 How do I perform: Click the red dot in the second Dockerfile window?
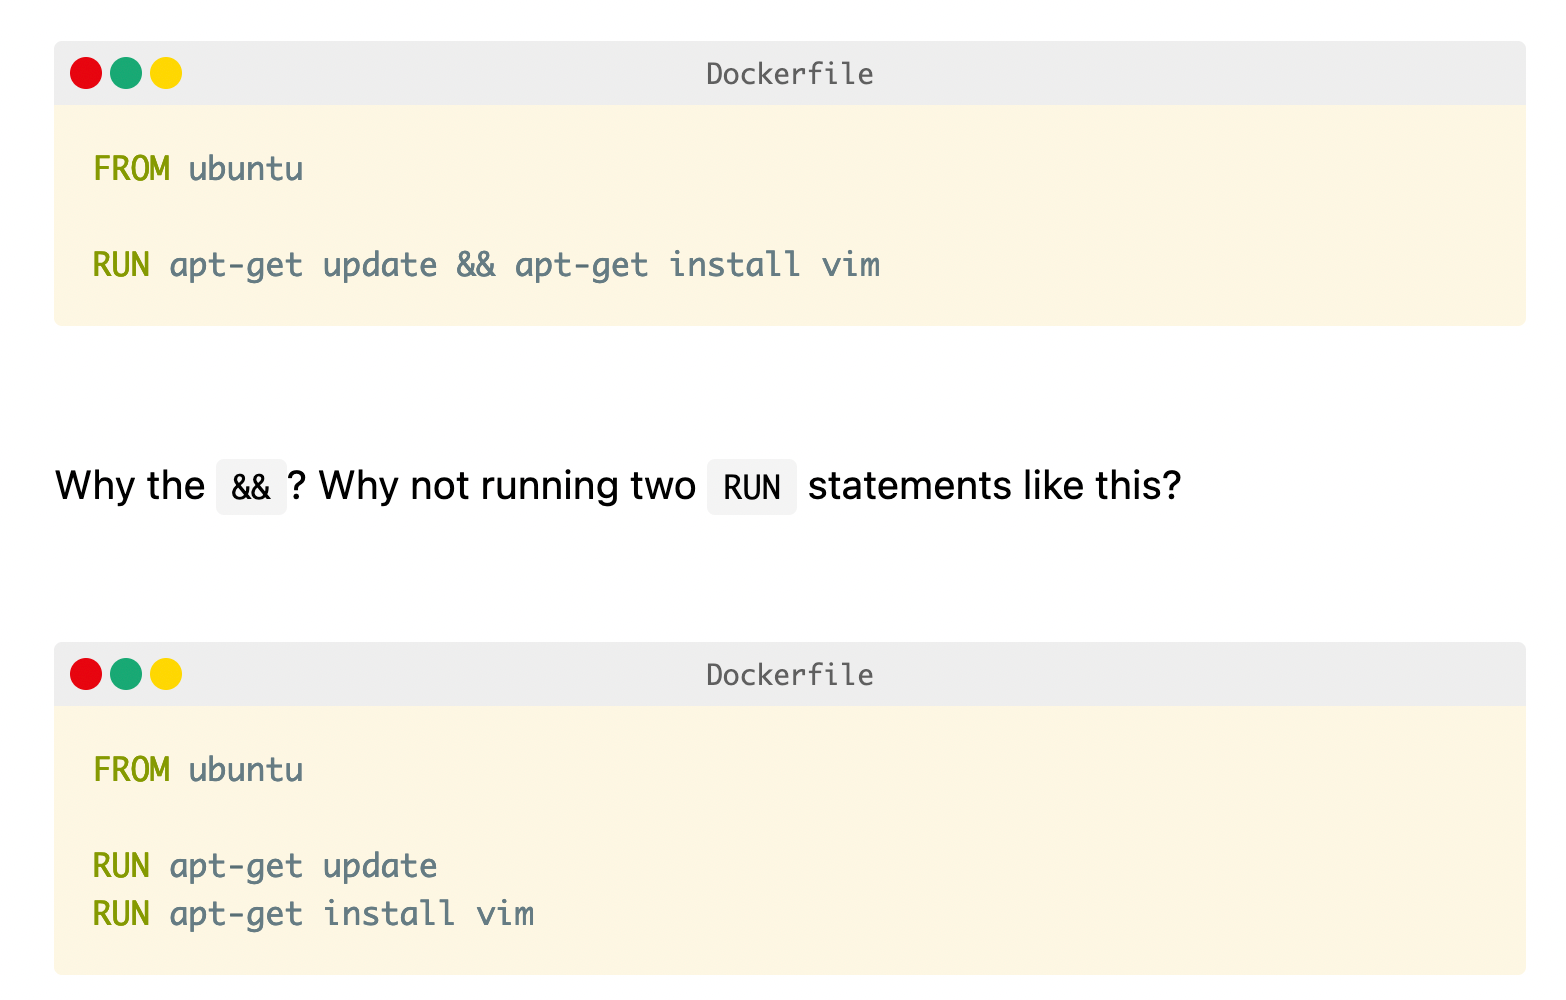[86, 674]
